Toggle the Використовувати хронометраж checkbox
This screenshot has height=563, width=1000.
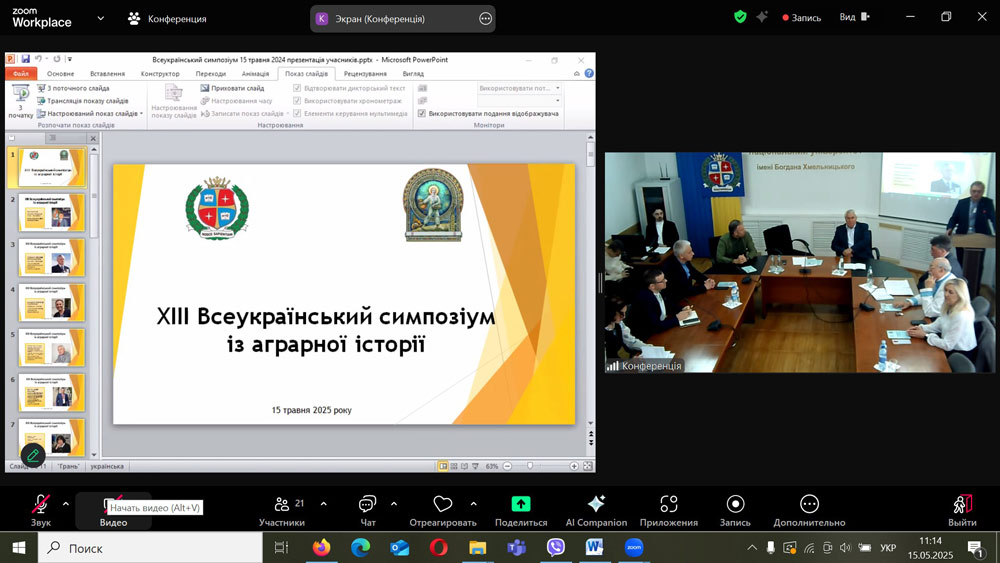297,101
